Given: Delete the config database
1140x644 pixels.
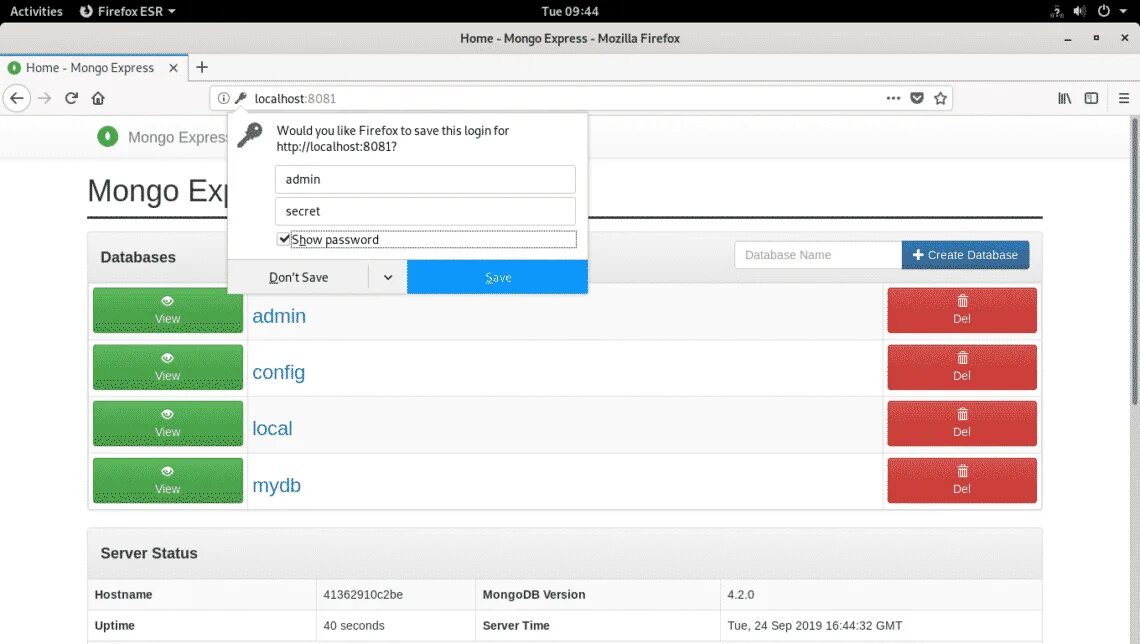Looking at the screenshot, I should coord(962,367).
